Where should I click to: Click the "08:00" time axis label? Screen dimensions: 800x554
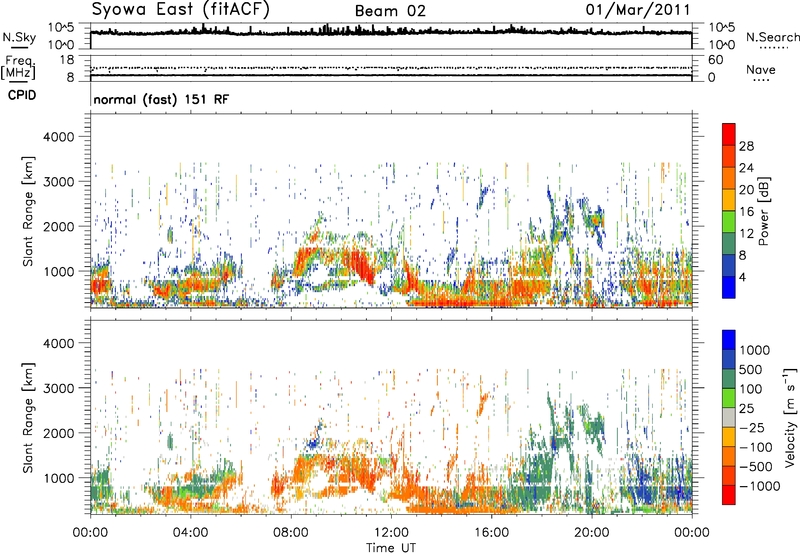[x=291, y=533]
